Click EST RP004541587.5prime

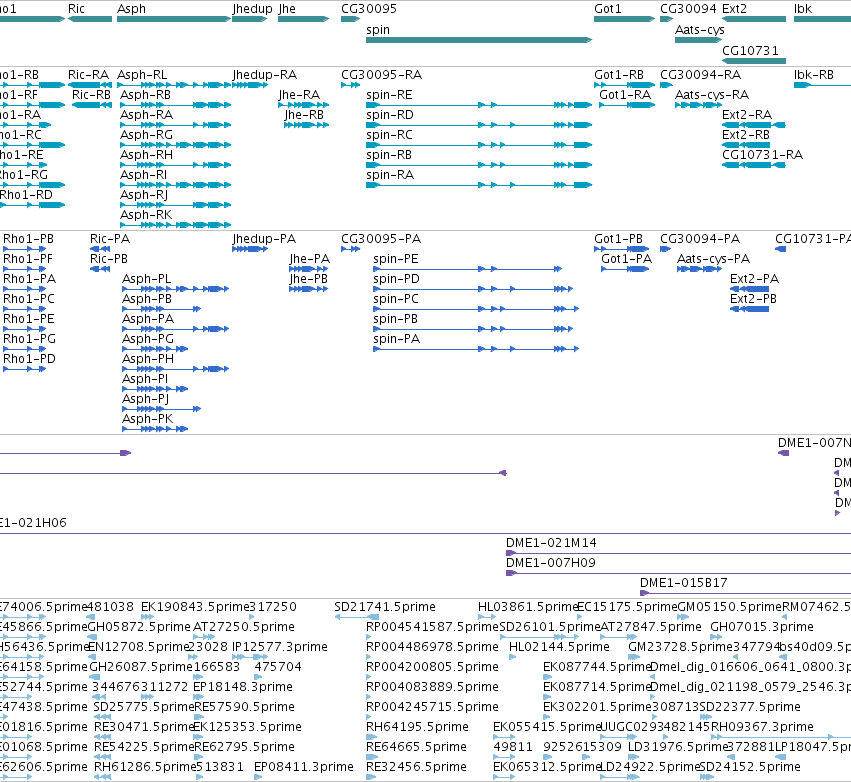[370, 637]
